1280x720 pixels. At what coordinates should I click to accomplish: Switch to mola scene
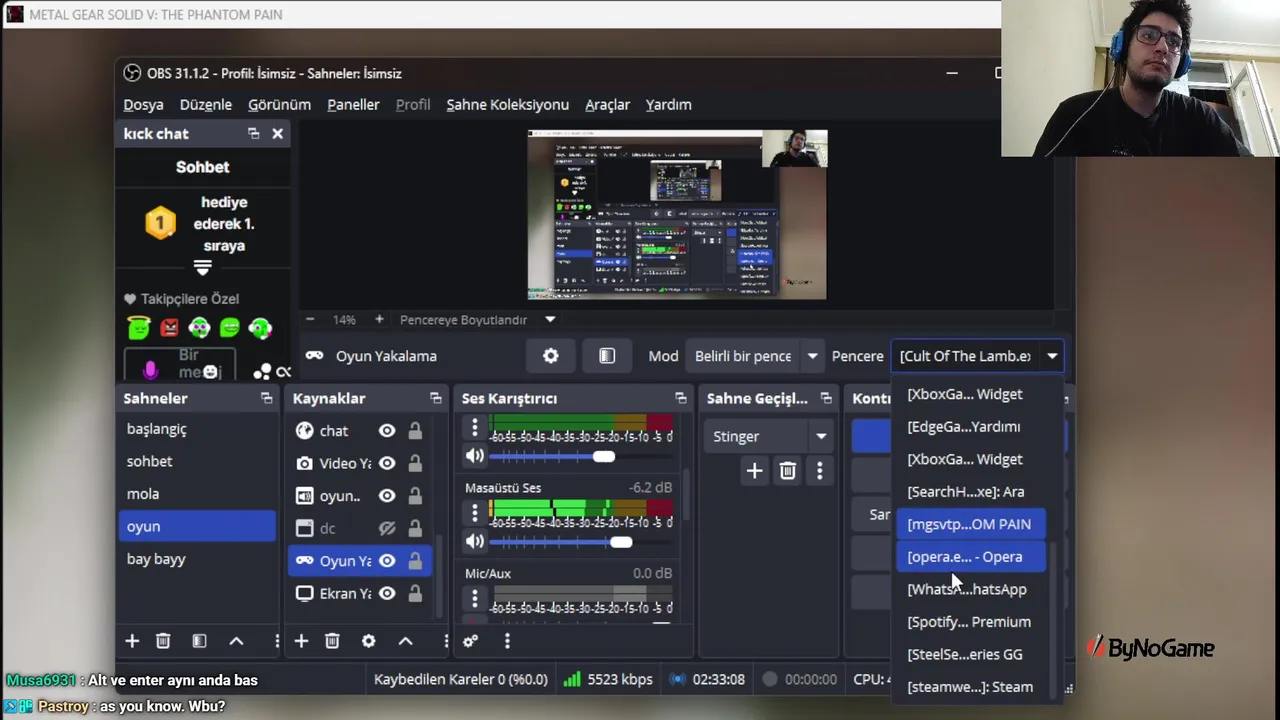[x=197, y=494]
